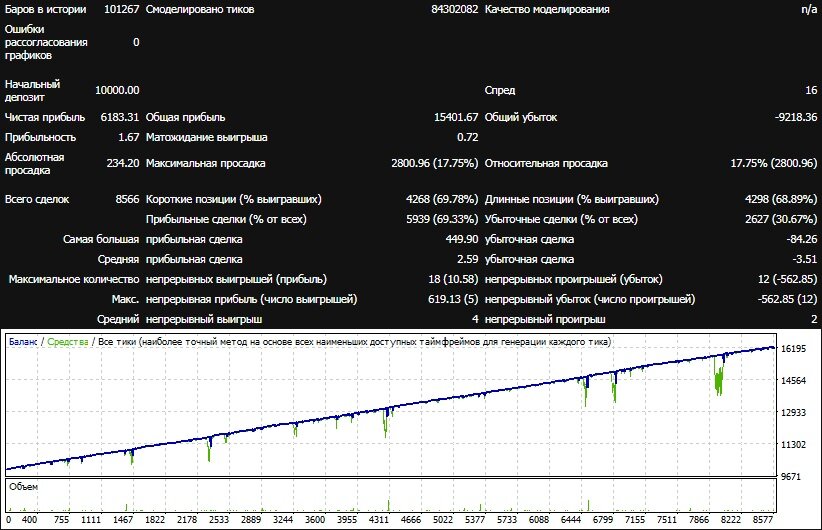Click the expected payoff value 0.72
Image resolution: width=822 pixels, height=530 pixels.
468,137
